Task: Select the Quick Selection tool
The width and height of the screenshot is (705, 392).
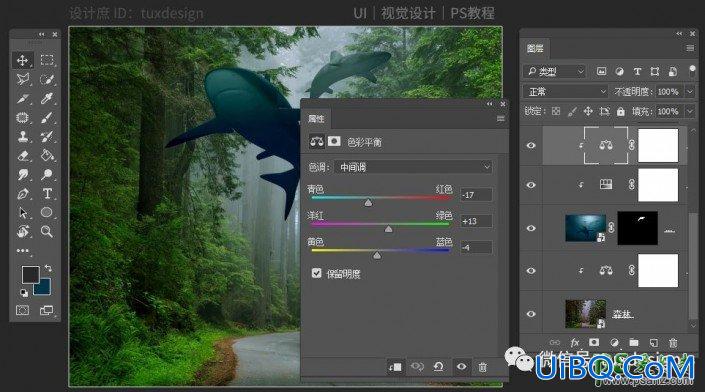Action: (x=47, y=80)
